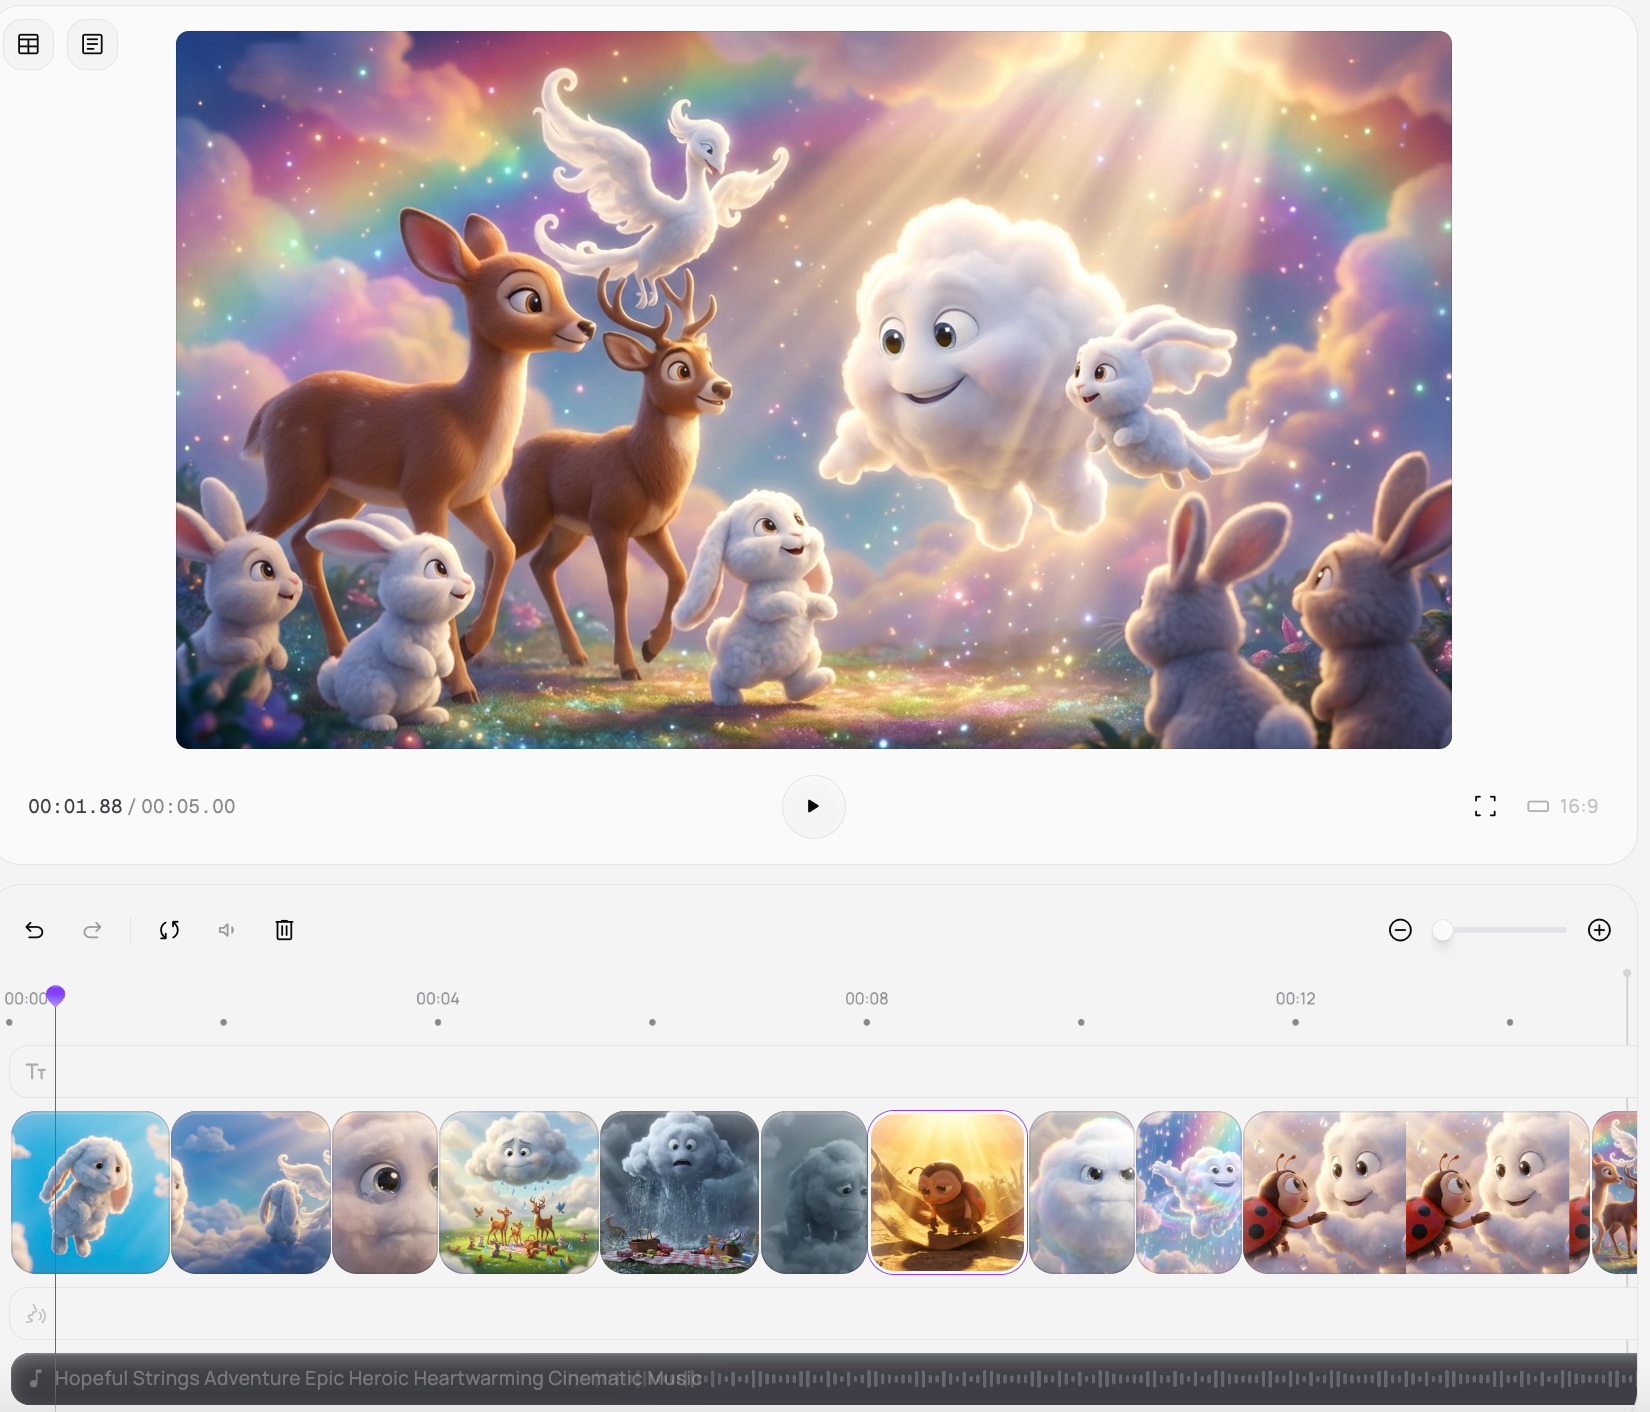Delete the selected clip
The image size is (1650, 1412).
click(284, 930)
